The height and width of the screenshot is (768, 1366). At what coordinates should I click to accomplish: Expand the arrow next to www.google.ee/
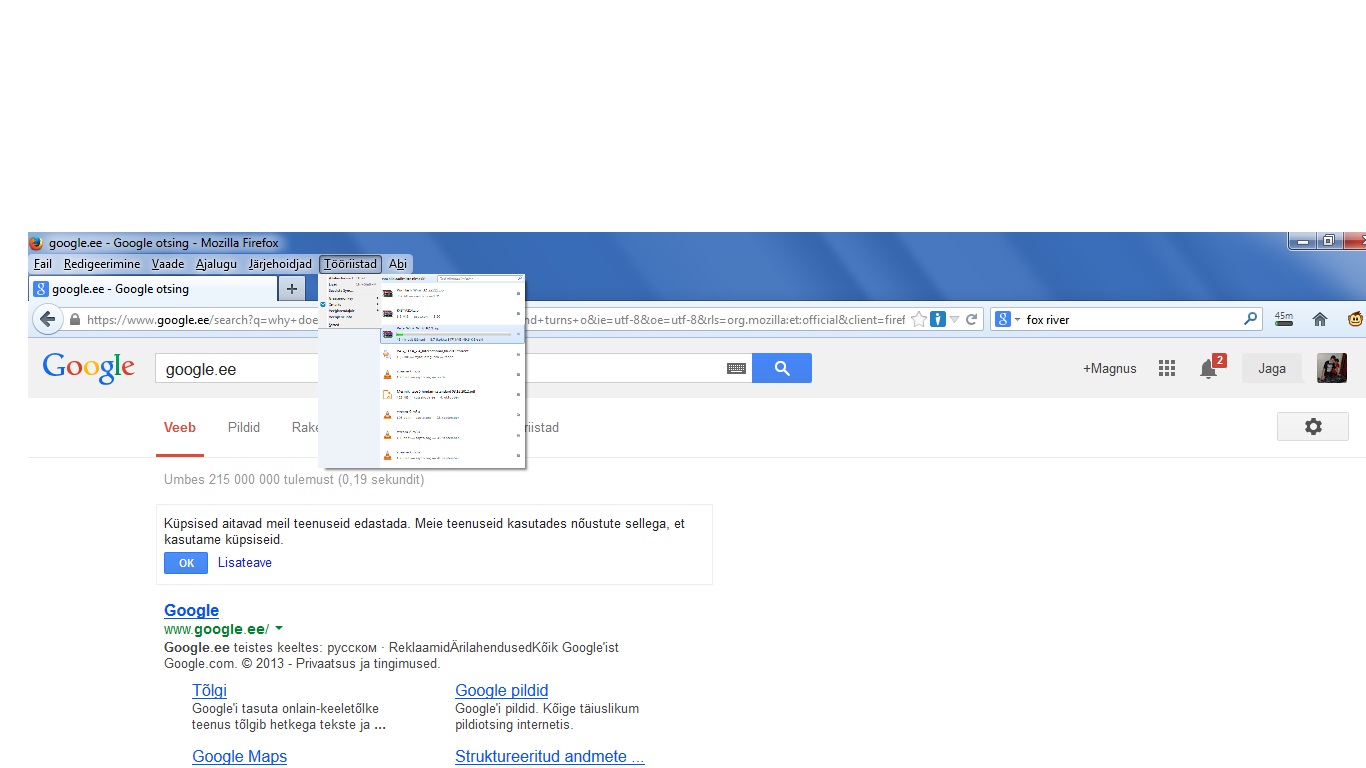tap(279, 629)
